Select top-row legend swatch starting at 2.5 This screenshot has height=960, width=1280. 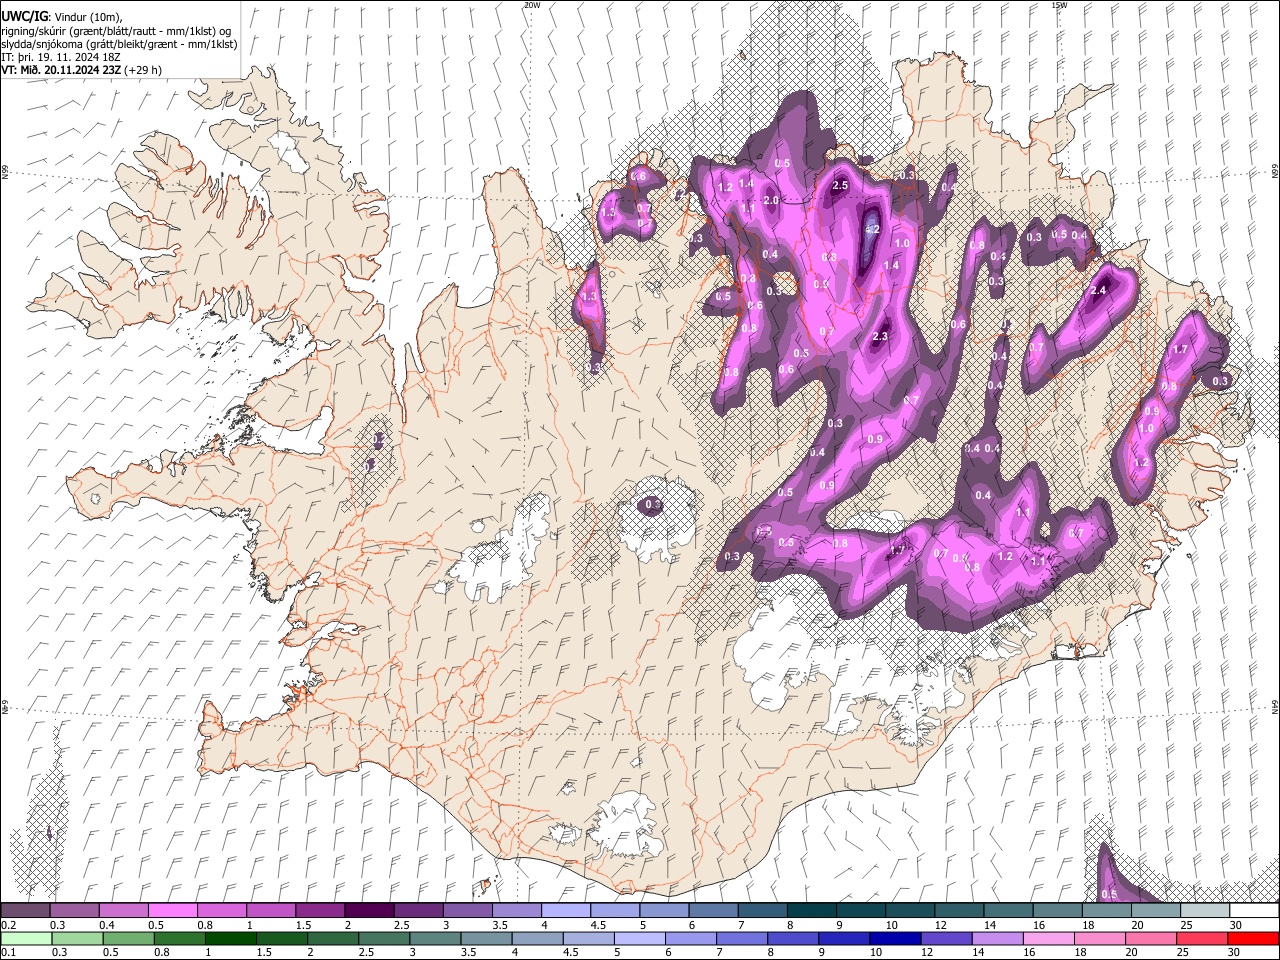click(x=418, y=911)
